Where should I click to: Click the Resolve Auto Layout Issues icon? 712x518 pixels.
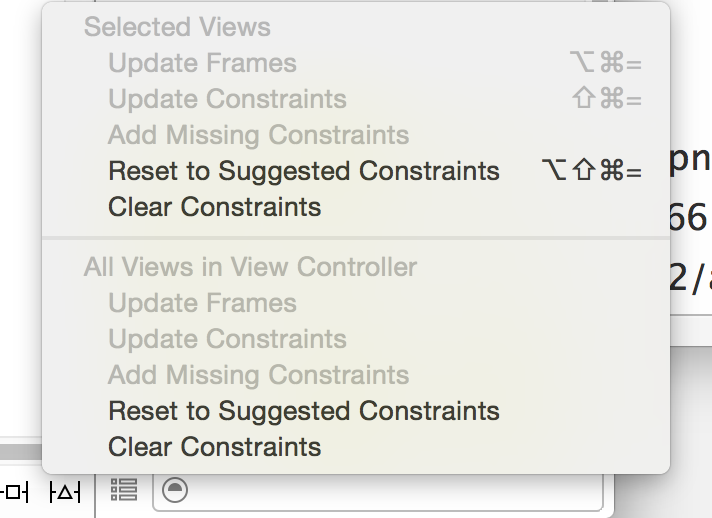[65, 492]
